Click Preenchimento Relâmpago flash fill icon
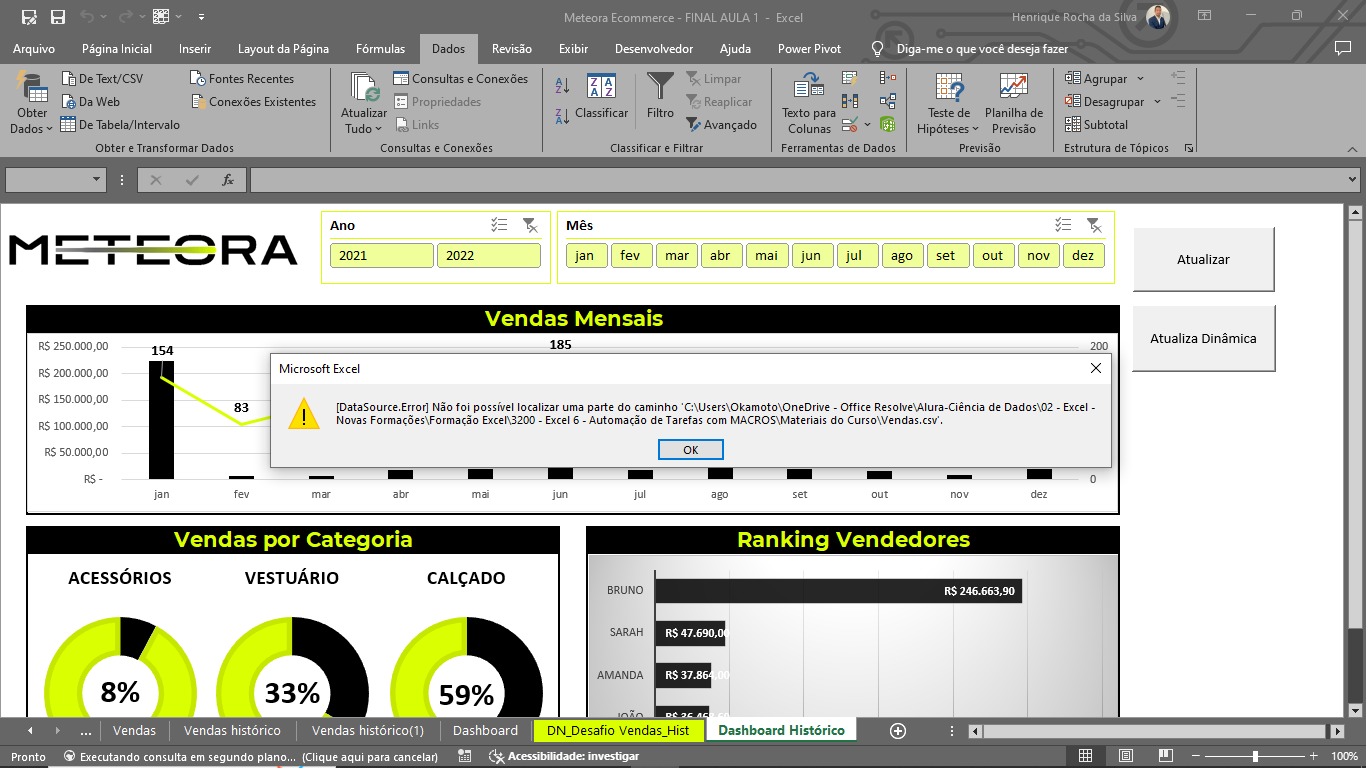 (850, 78)
